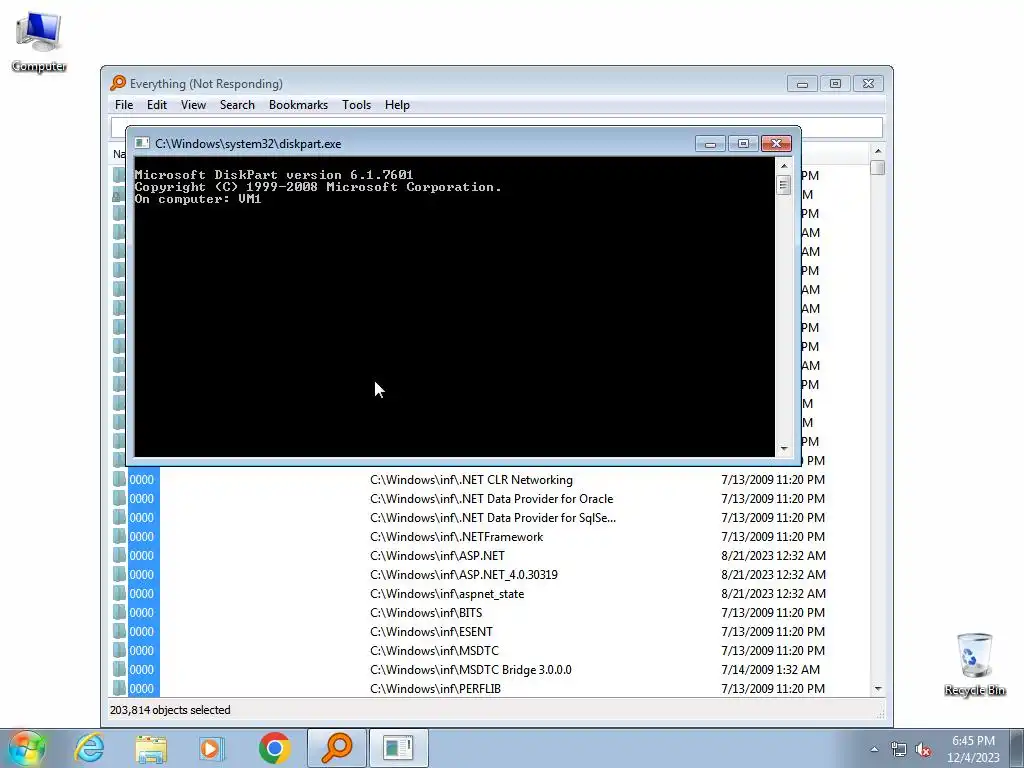Viewport: 1024px width, 768px height.
Task: Open Edit menu in Everything
Action: tap(157, 104)
